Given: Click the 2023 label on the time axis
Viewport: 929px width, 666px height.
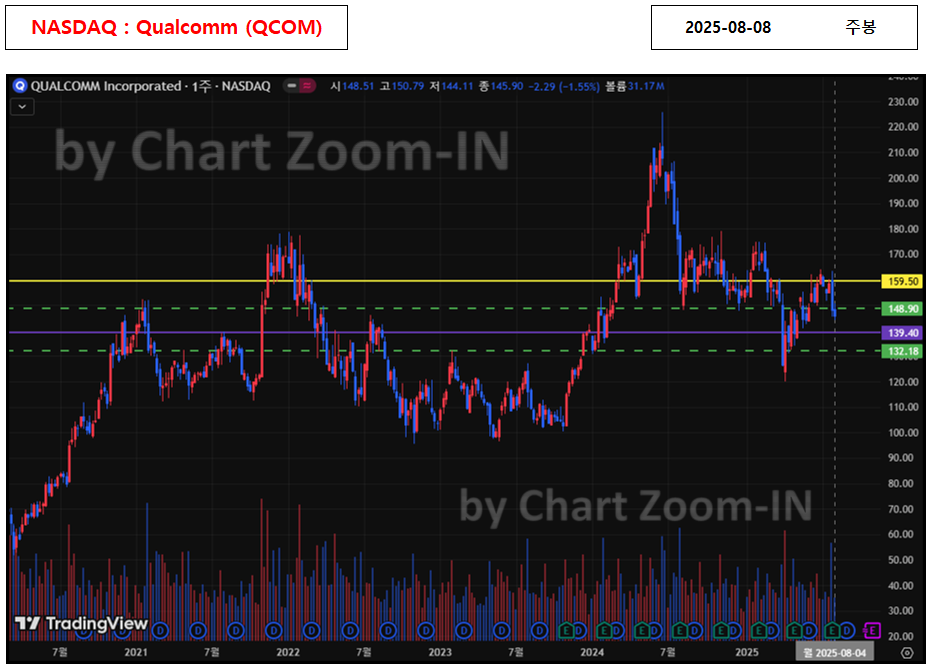Looking at the screenshot, I should pyautogui.click(x=440, y=652).
